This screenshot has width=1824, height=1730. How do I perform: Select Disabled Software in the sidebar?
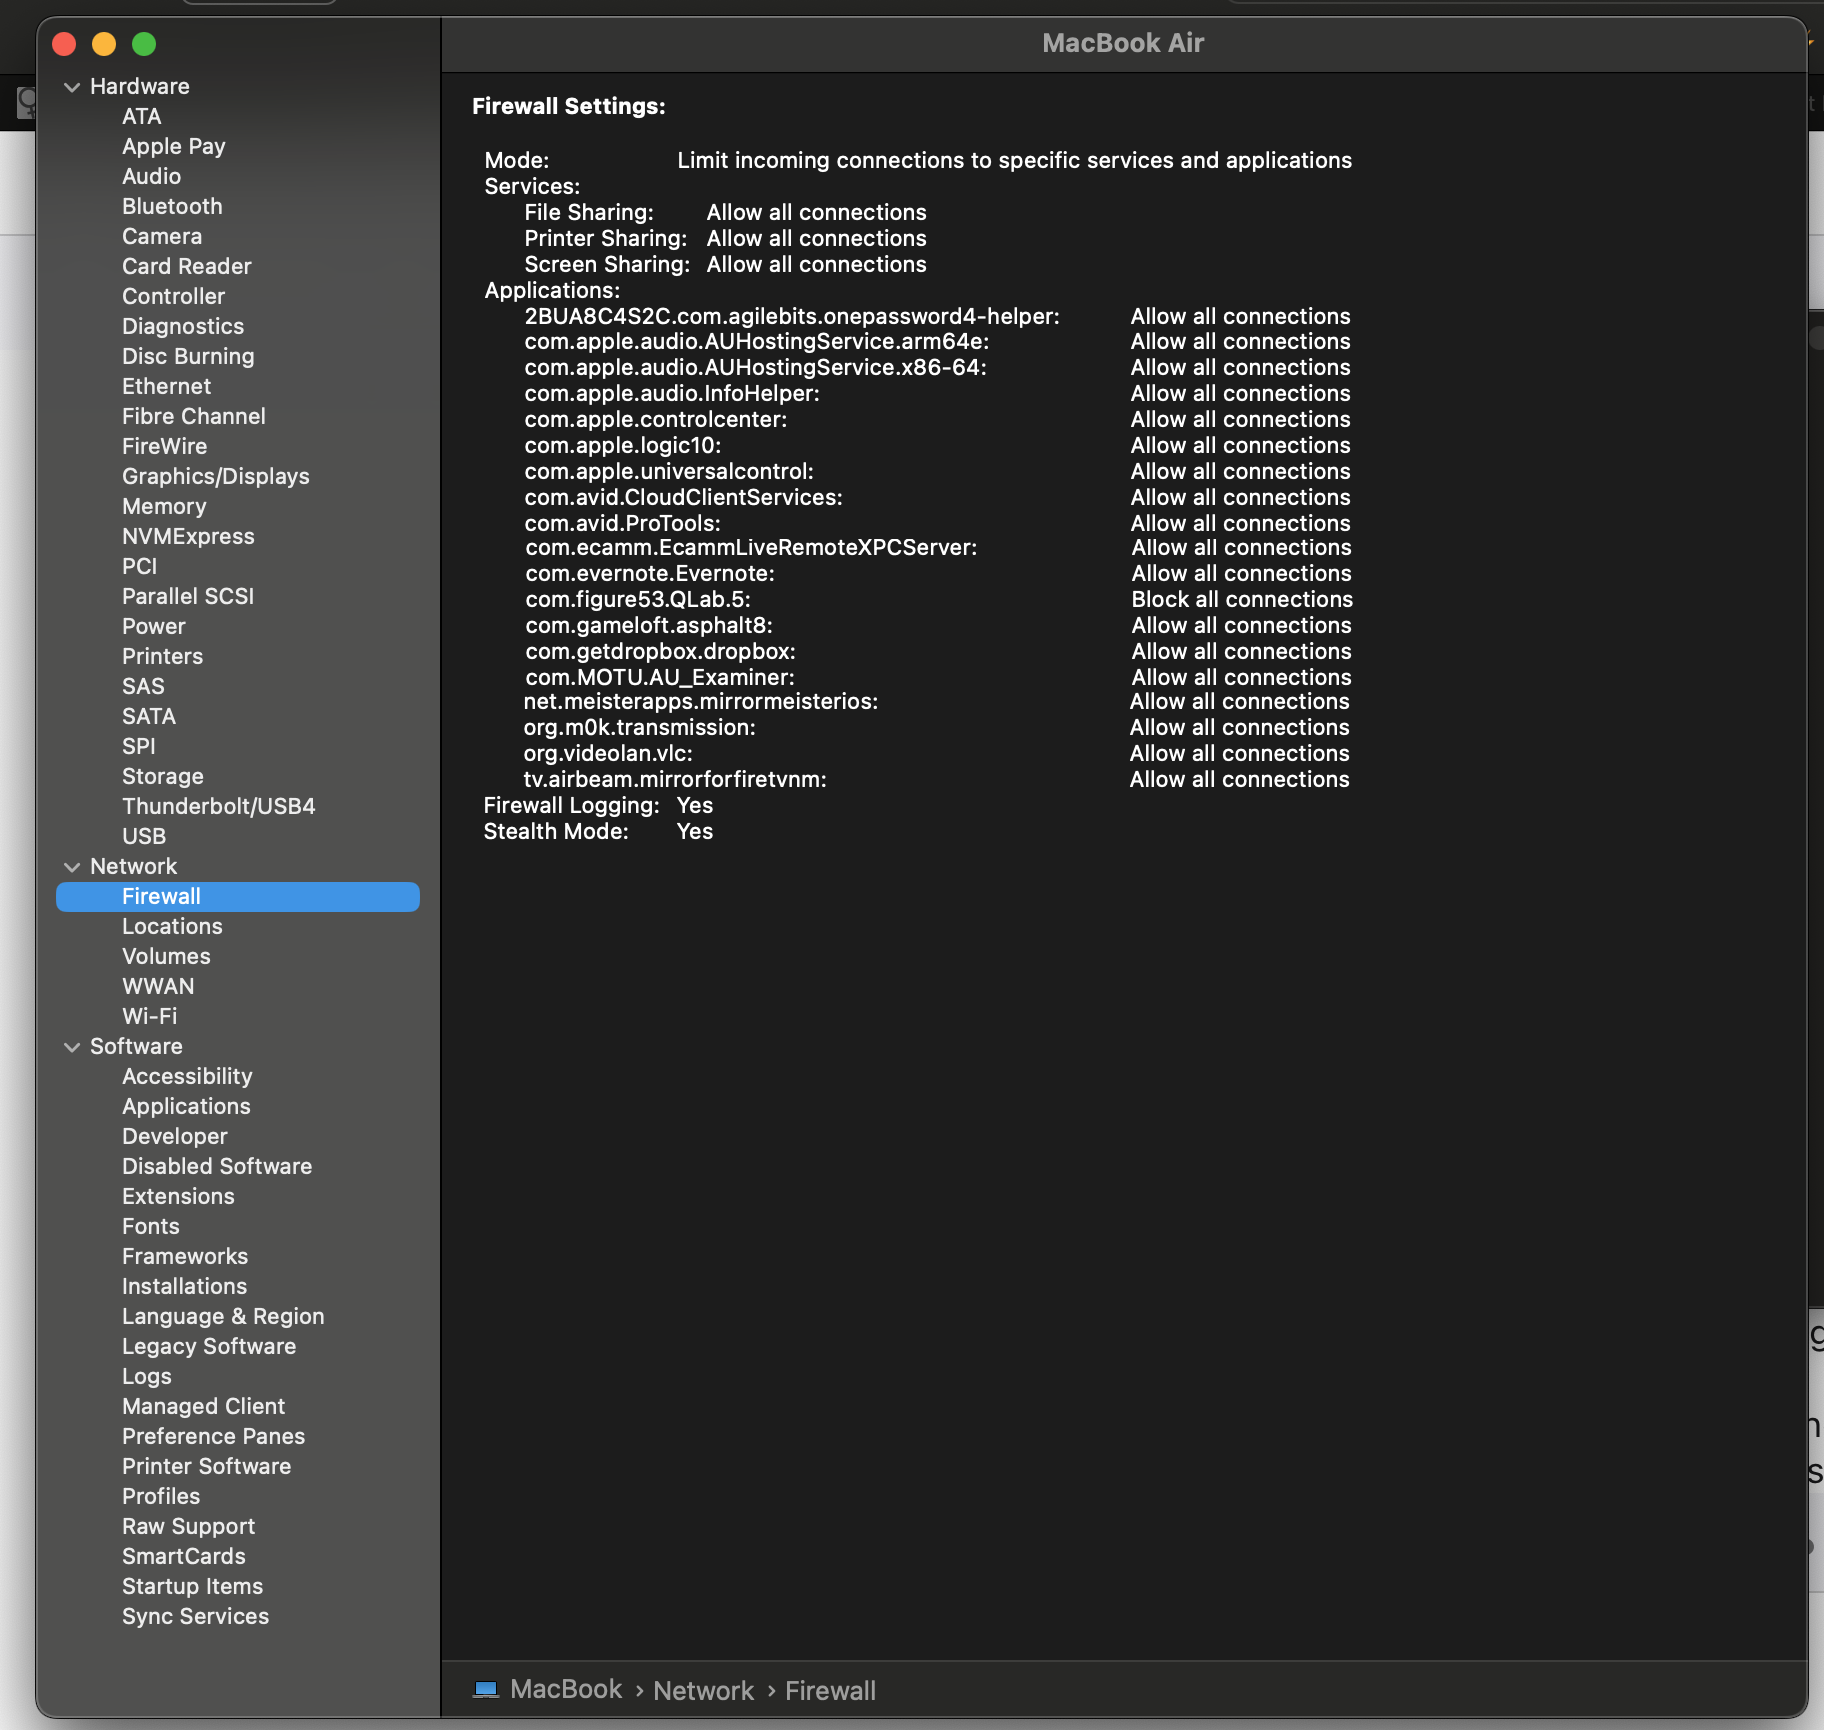point(217,1166)
